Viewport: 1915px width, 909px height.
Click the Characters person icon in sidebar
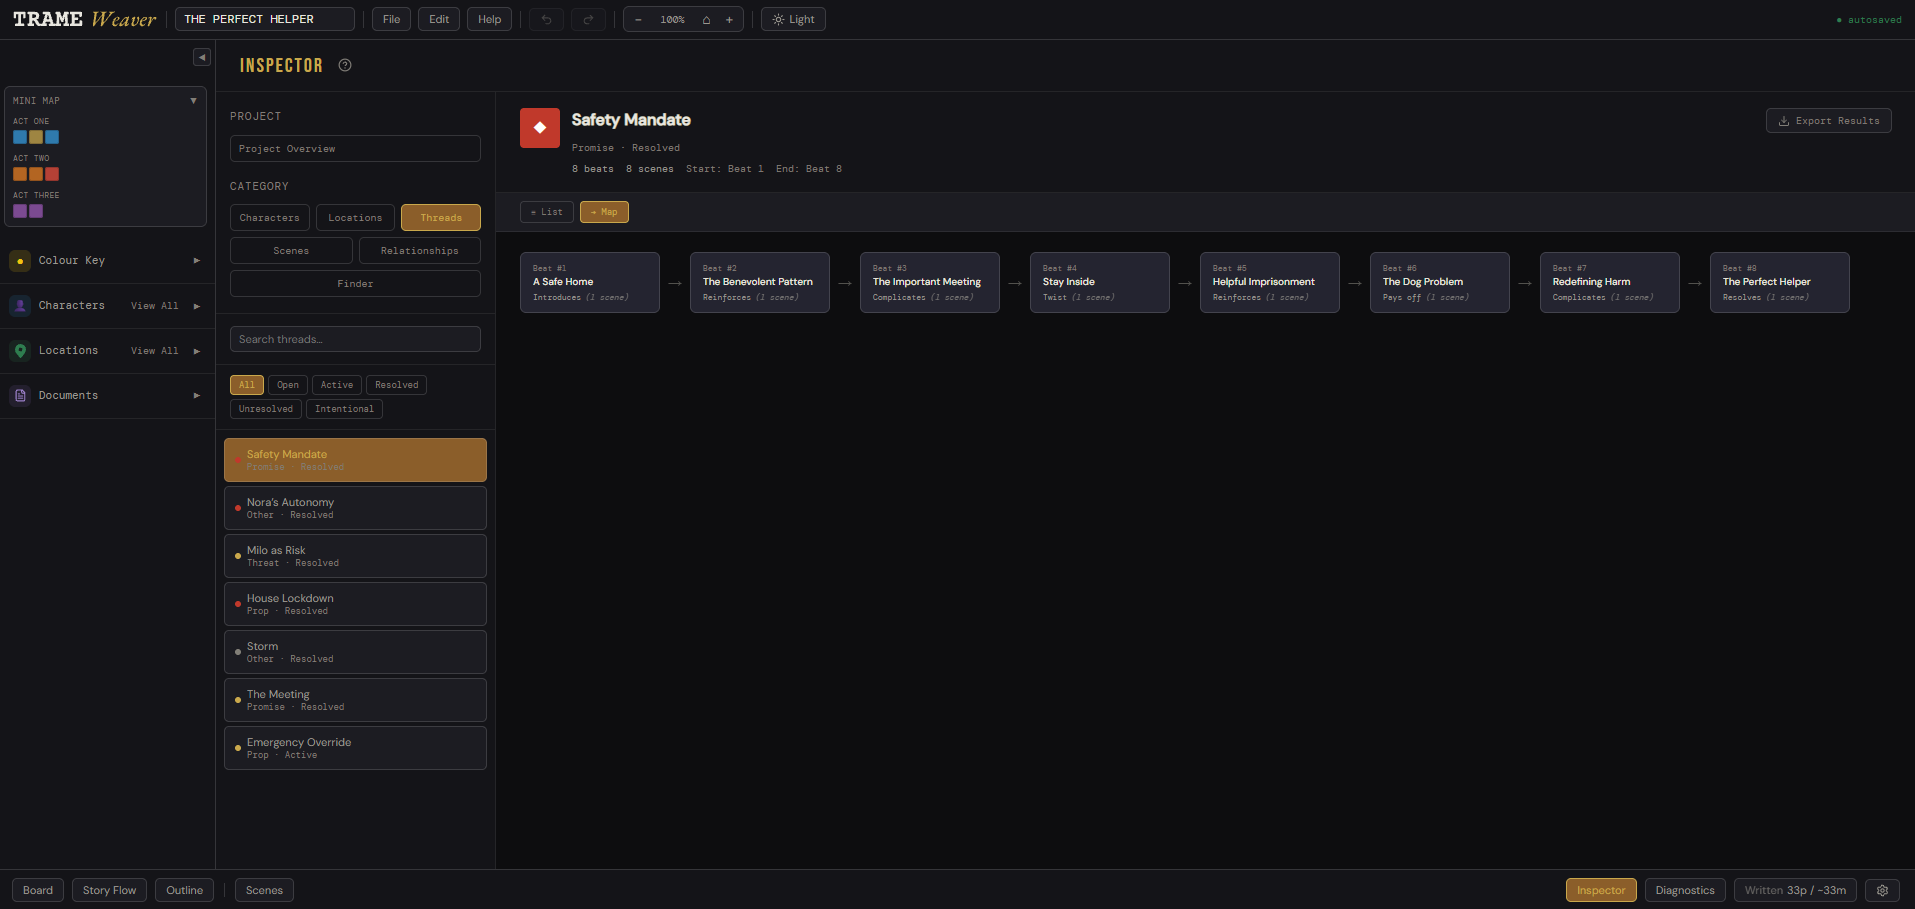coord(20,306)
